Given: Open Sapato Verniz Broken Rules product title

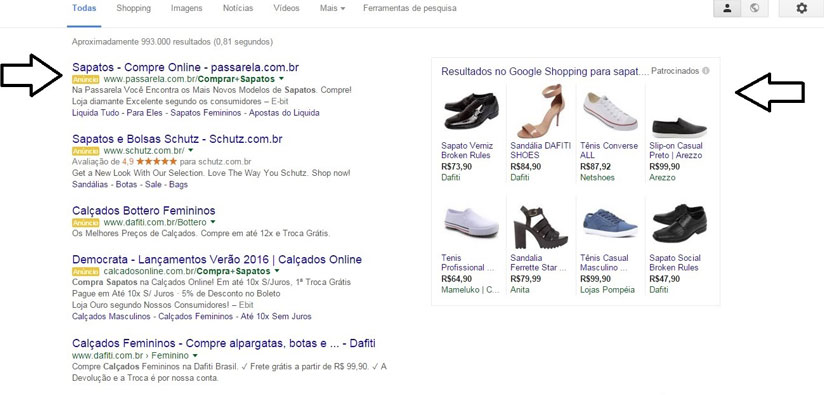Looking at the screenshot, I should tap(466, 151).
